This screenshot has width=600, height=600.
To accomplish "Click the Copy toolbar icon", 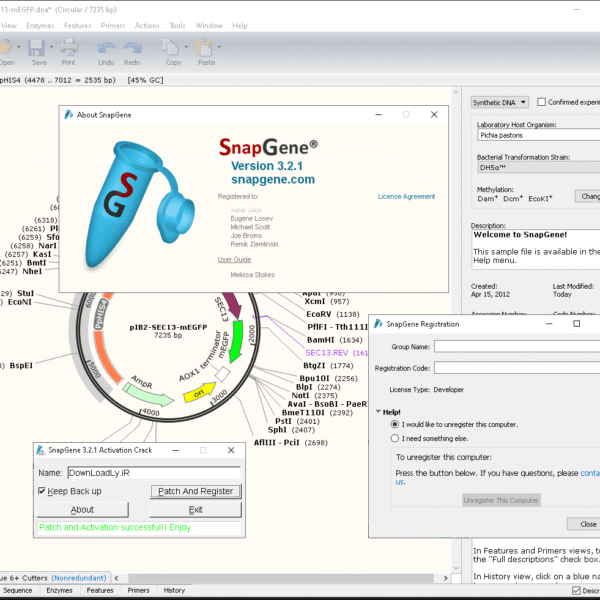I will 170,47.
